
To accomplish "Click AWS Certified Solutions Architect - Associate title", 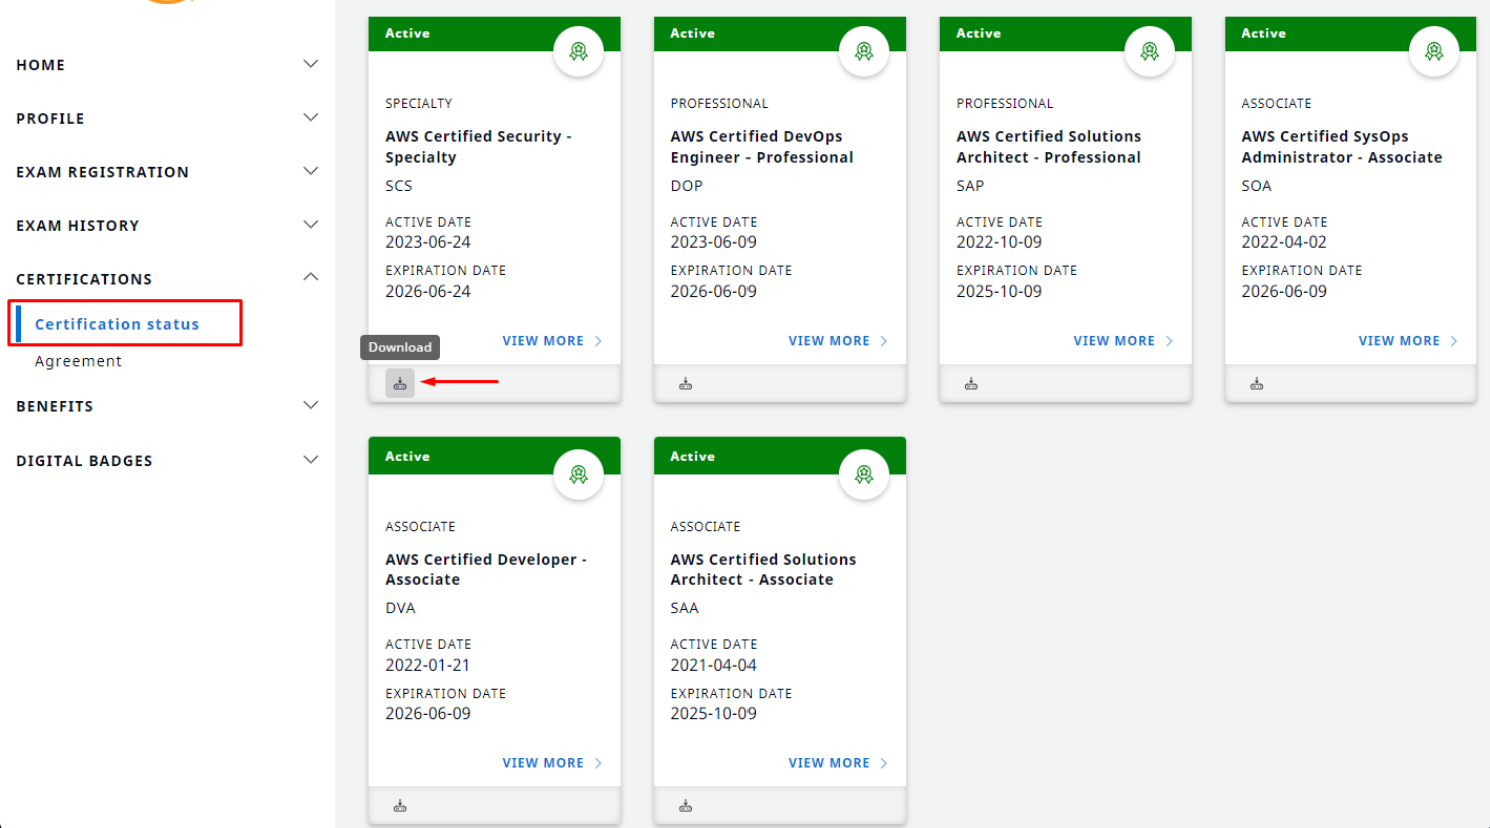I will pos(763,569).
